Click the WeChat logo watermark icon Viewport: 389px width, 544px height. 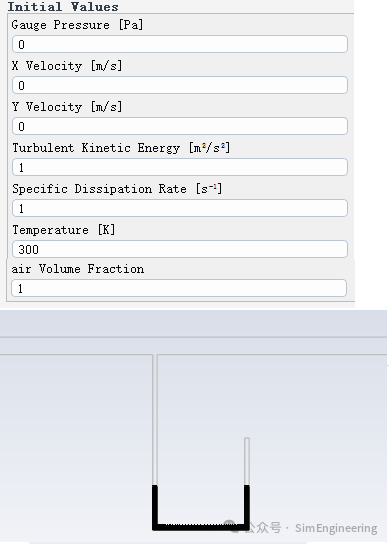(231, 526)
